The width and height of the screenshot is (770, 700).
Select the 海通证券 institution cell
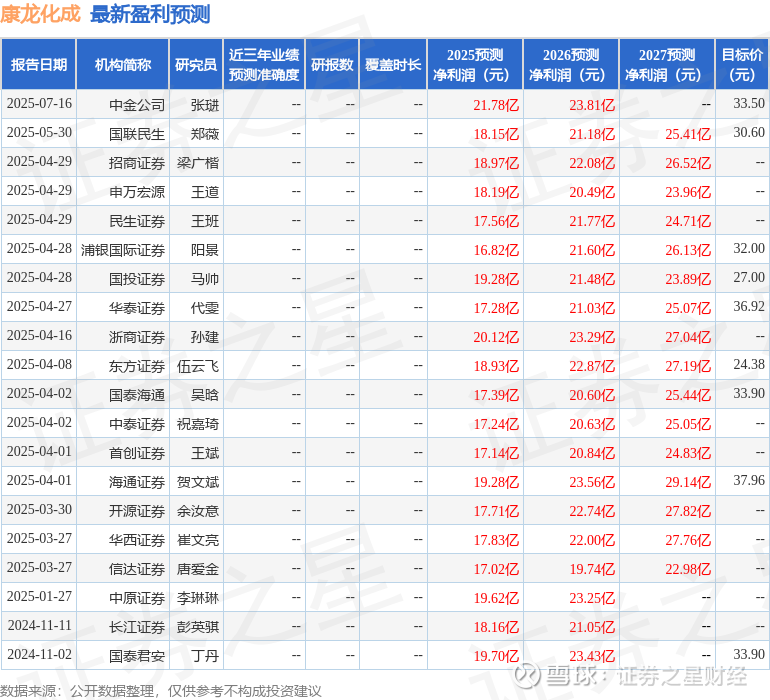123,481
